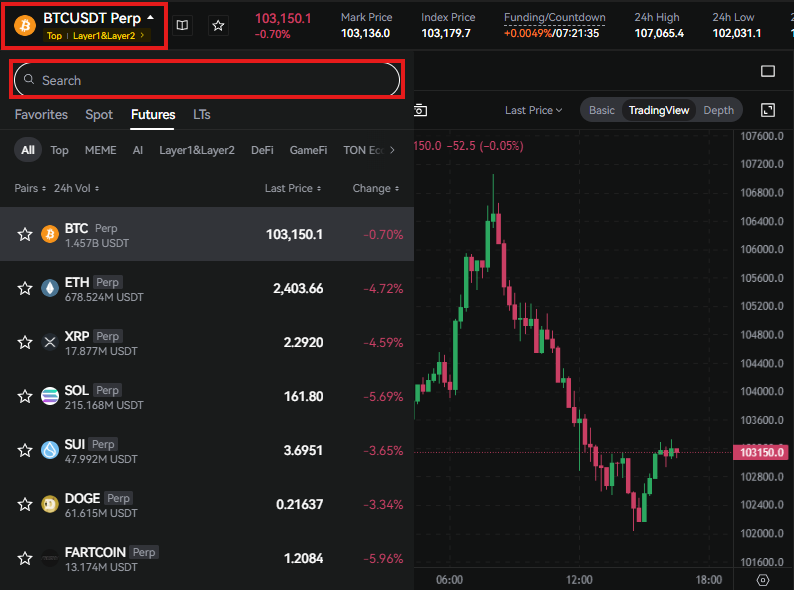Click the 24h High value 107,065.4
The height and width of the screenshot is (590, 794).
659,33
